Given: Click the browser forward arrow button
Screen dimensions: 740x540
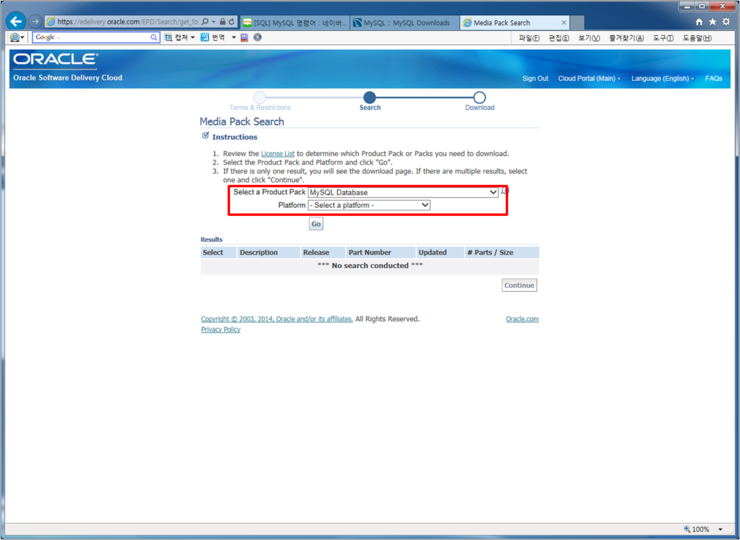Looking at the screenshot, I should (34, 22).
